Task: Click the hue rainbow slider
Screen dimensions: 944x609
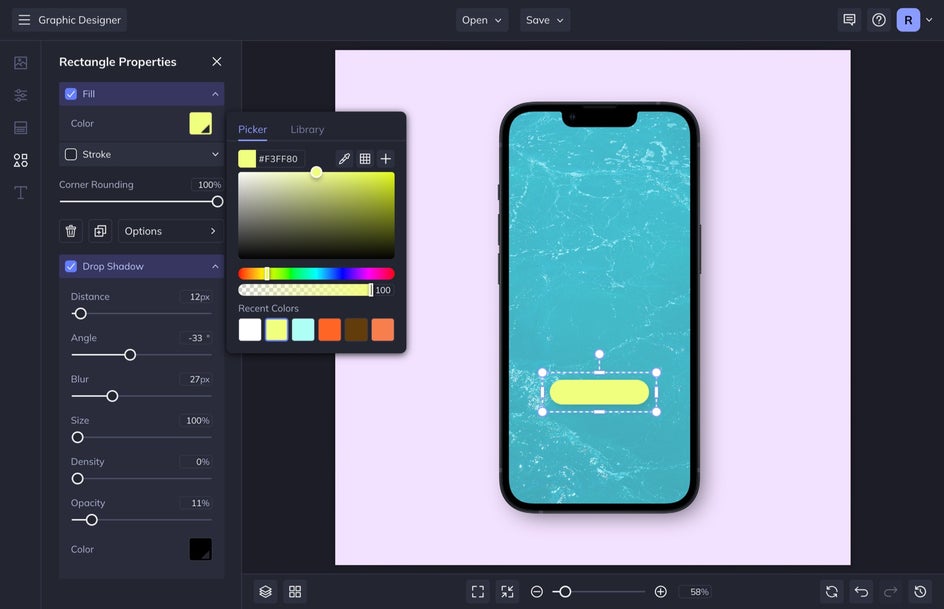Action: [316, 274]
